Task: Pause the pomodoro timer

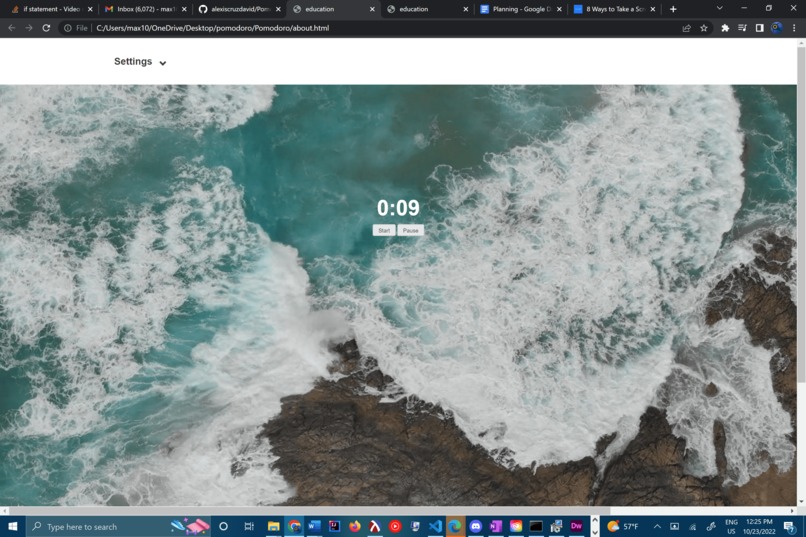Action: 410,230
